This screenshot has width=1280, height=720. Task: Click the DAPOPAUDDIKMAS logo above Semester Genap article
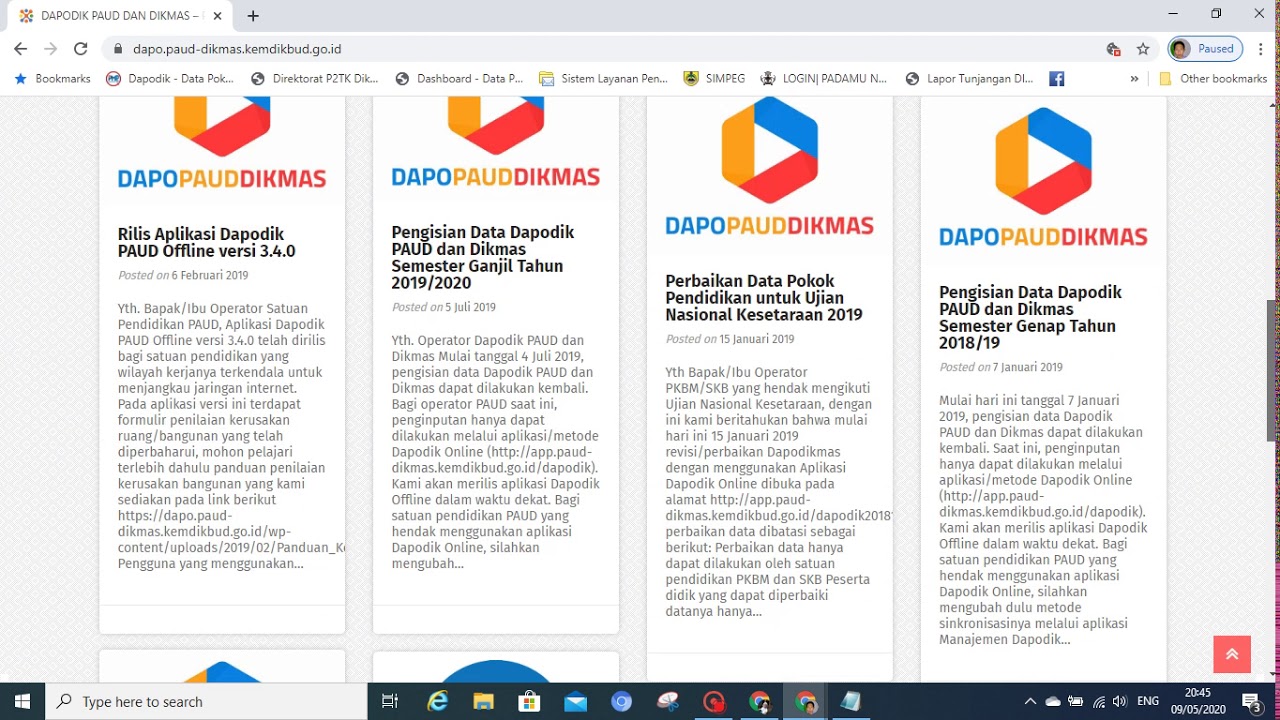click(x=1043, y=177)
